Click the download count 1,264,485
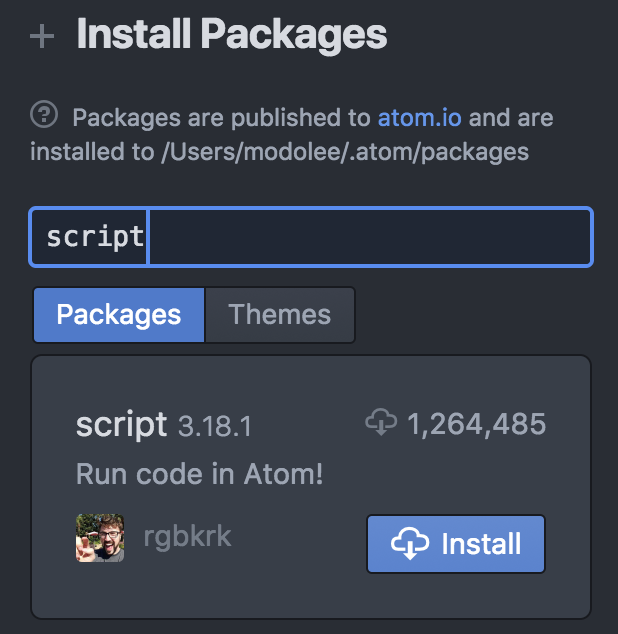The width and height of the screenshot is (618, 634). click(477, 425)
